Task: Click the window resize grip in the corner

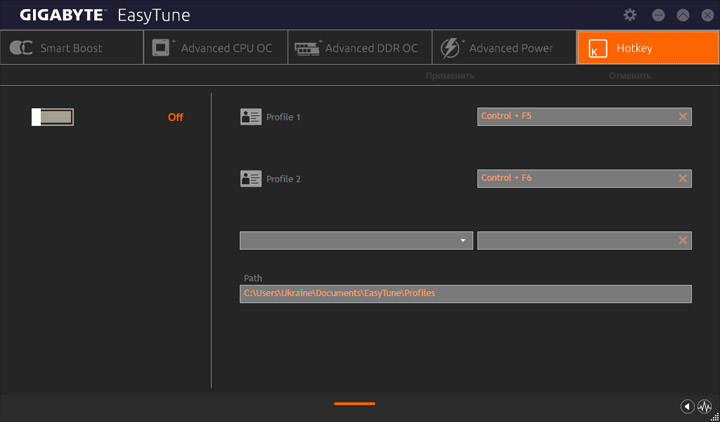Action: tap(715, 417)
